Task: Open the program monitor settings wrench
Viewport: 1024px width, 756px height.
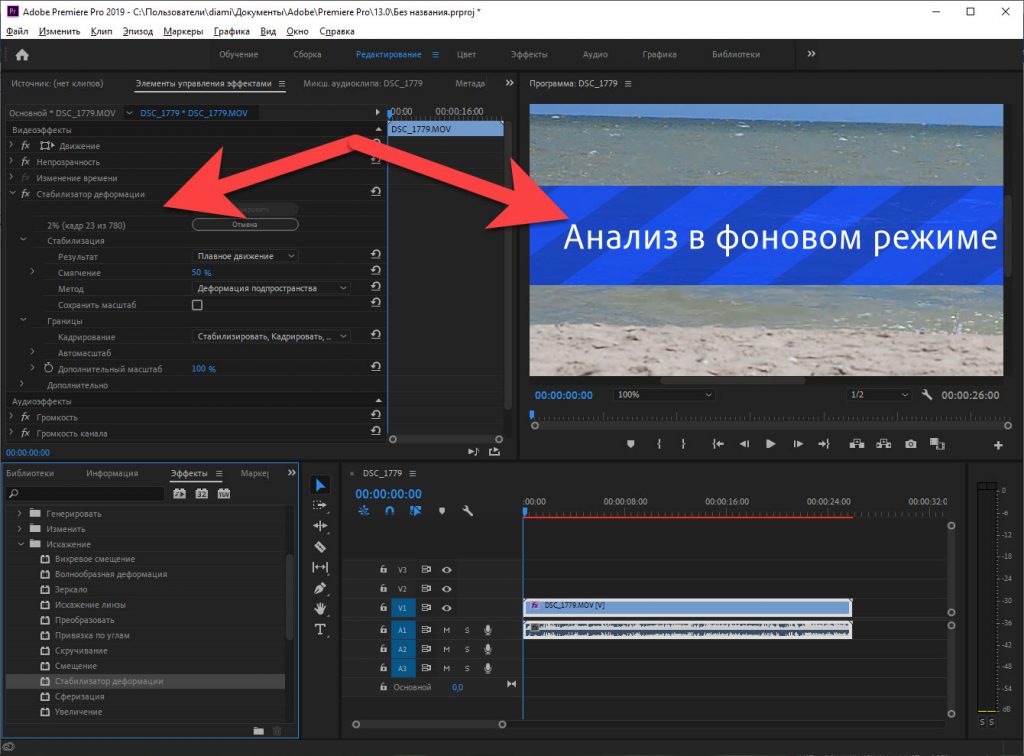Action: [927, 395]
